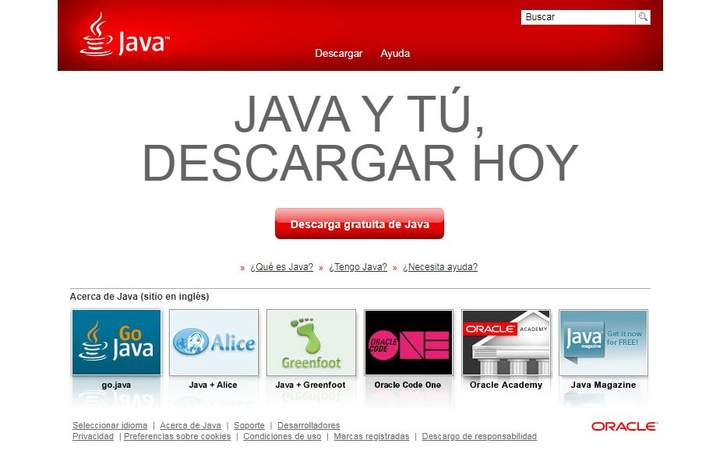This screenshot has width=720, height=461.
Task: Click the go.java caption text
Action: click(116, 385)
